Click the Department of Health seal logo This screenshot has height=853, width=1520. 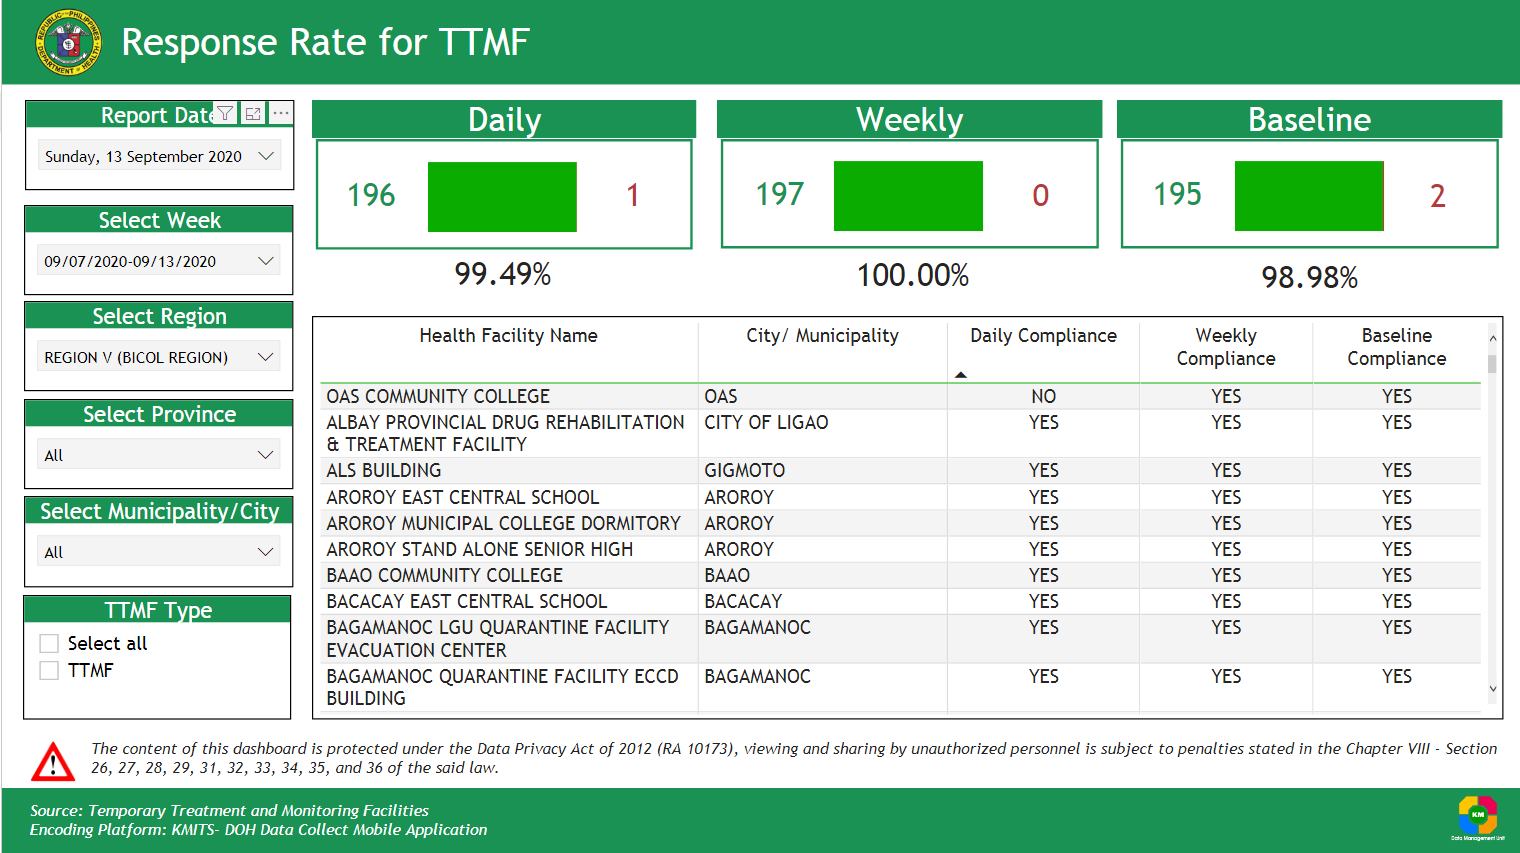click(x=68, y=42)
